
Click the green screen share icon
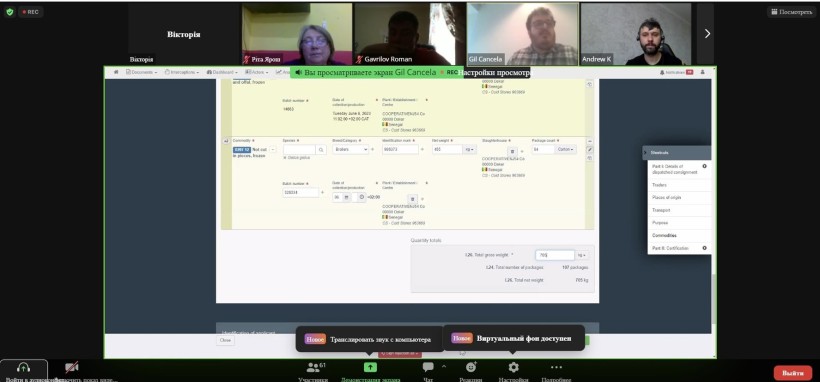click(370, 367)
